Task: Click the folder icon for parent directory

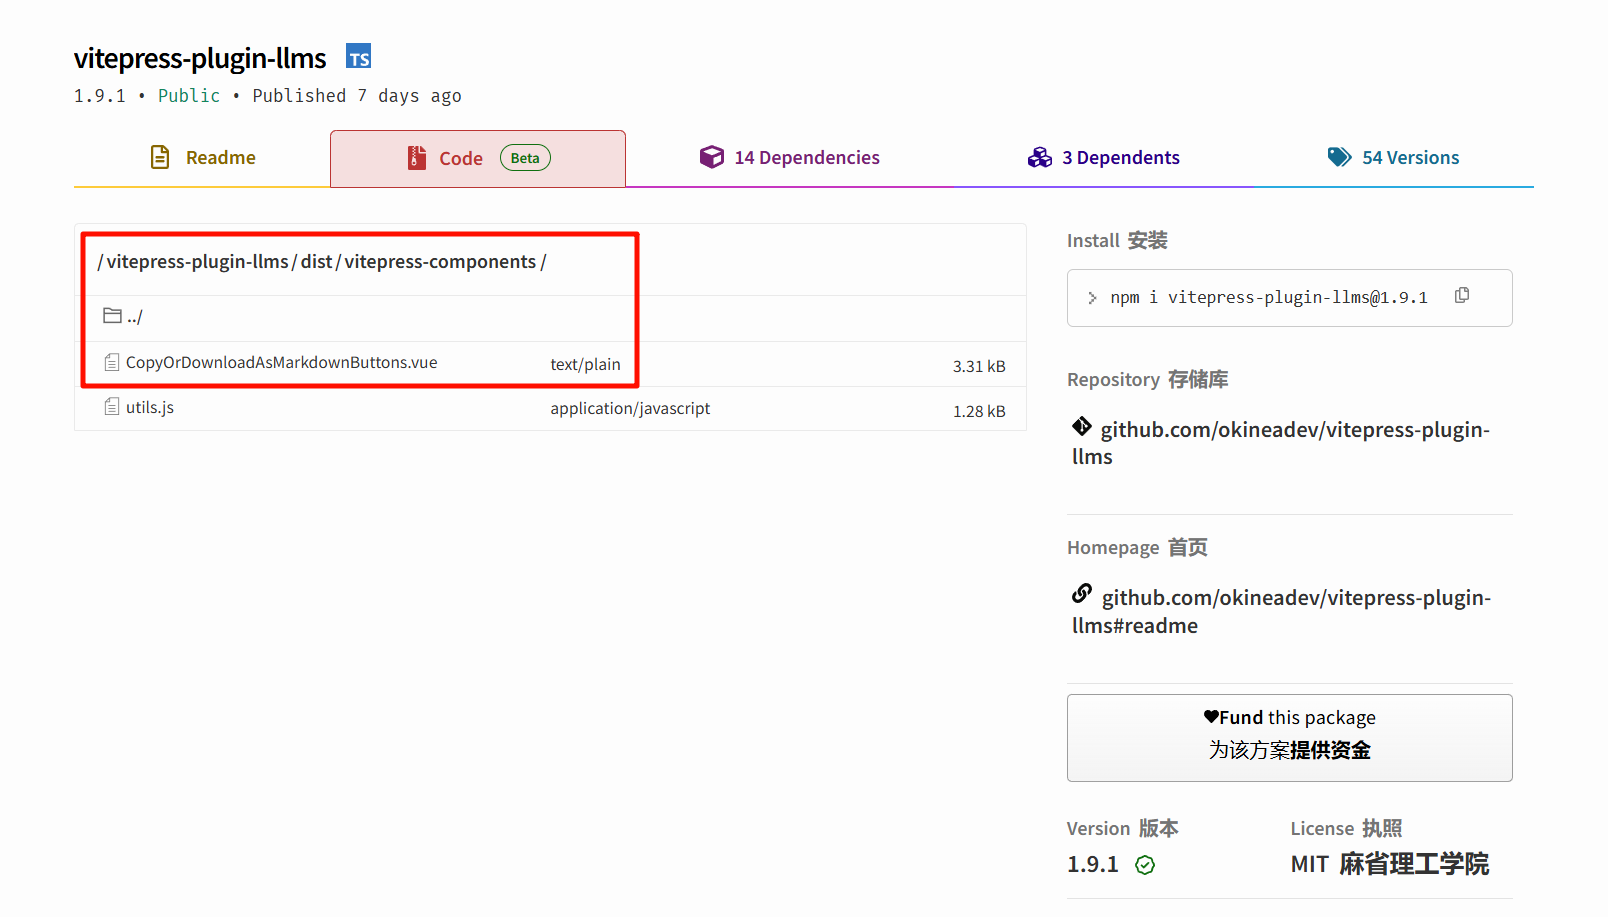Action: [x=112, y=316]
